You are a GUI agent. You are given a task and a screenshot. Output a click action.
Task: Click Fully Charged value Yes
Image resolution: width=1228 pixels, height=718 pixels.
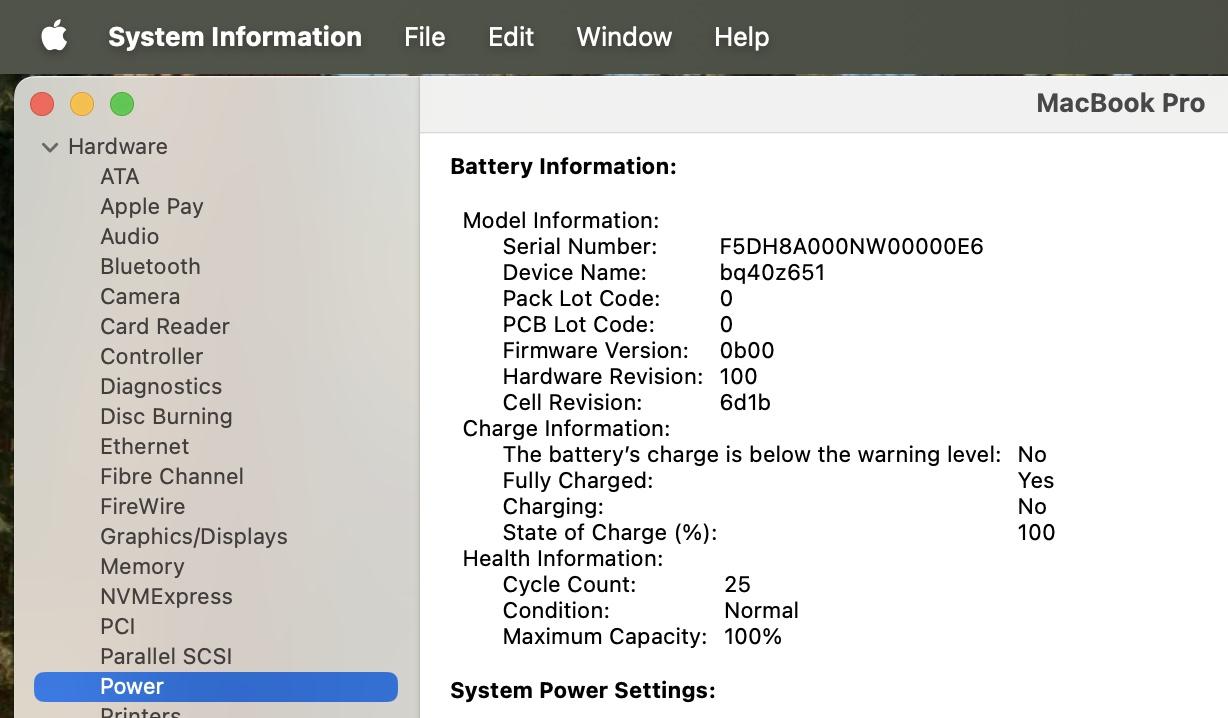click(x=1036, y=480)
